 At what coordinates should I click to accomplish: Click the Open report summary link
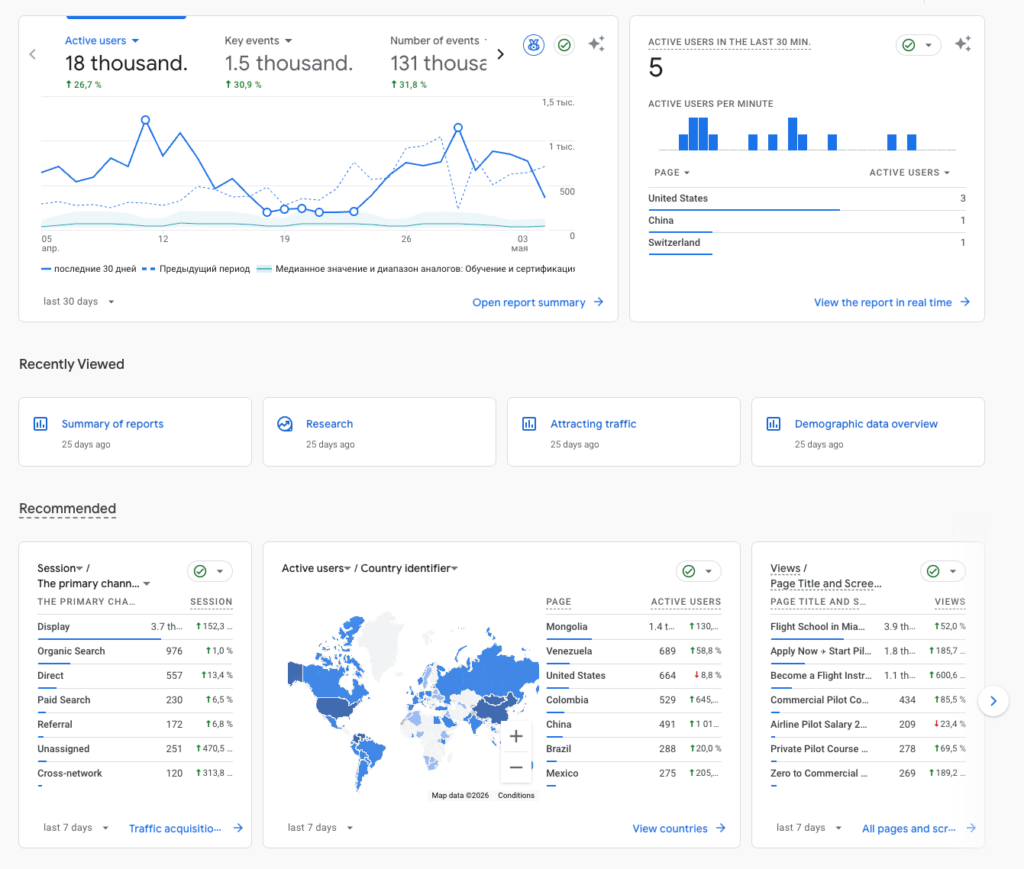coord(537,302)
